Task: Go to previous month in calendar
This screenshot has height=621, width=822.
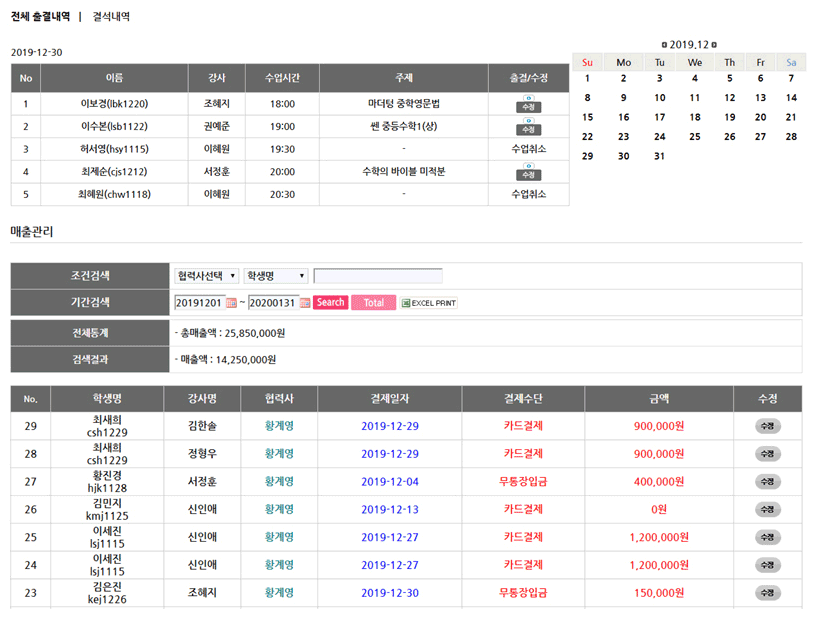Action: coord(665,45)
